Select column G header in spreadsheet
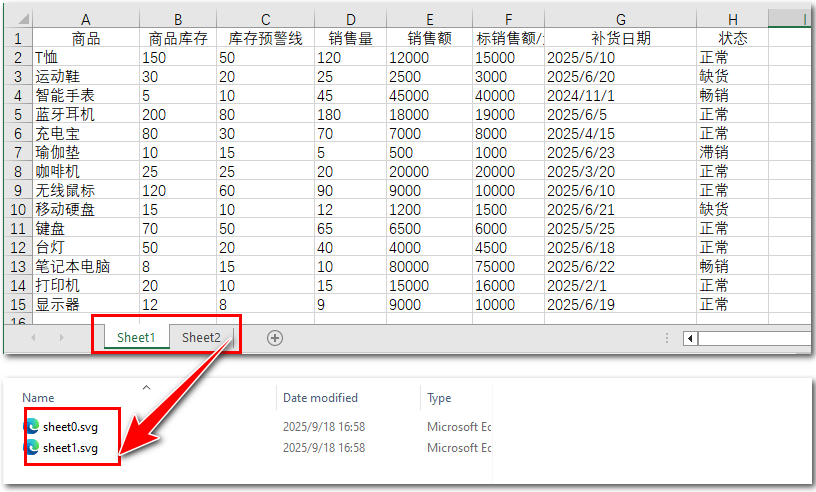 tap(620, 19)
